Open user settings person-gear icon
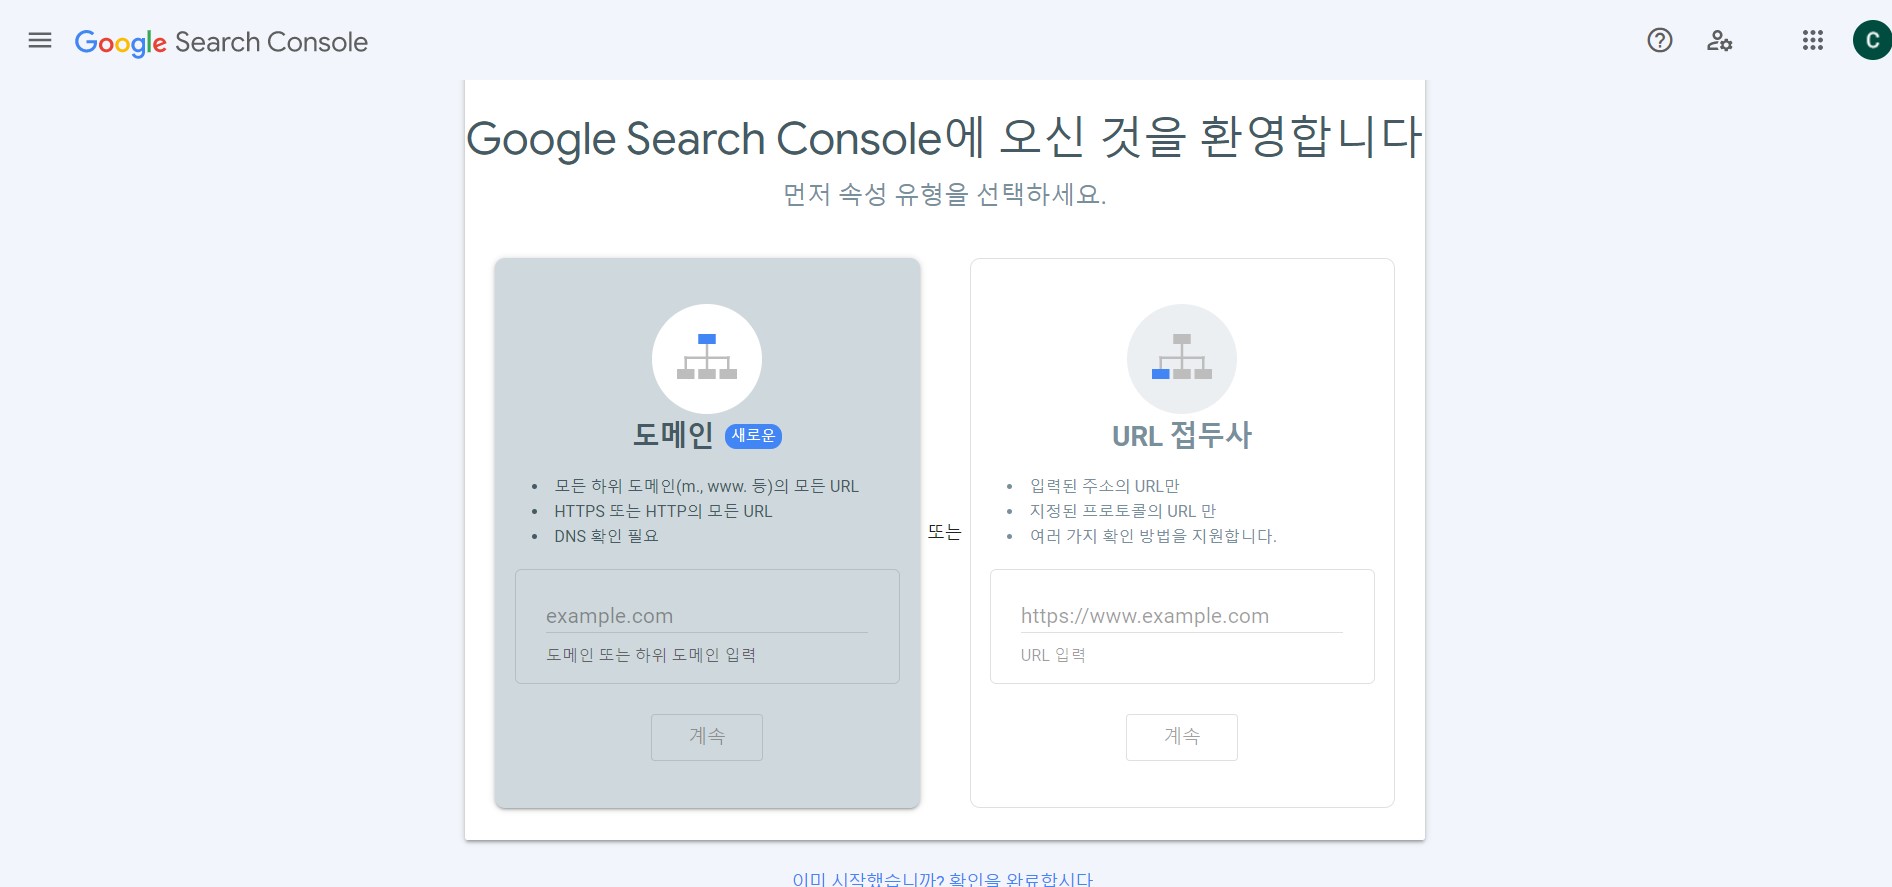The height and width of the screenshot is (887, 1892). (x=1719, y=41)
